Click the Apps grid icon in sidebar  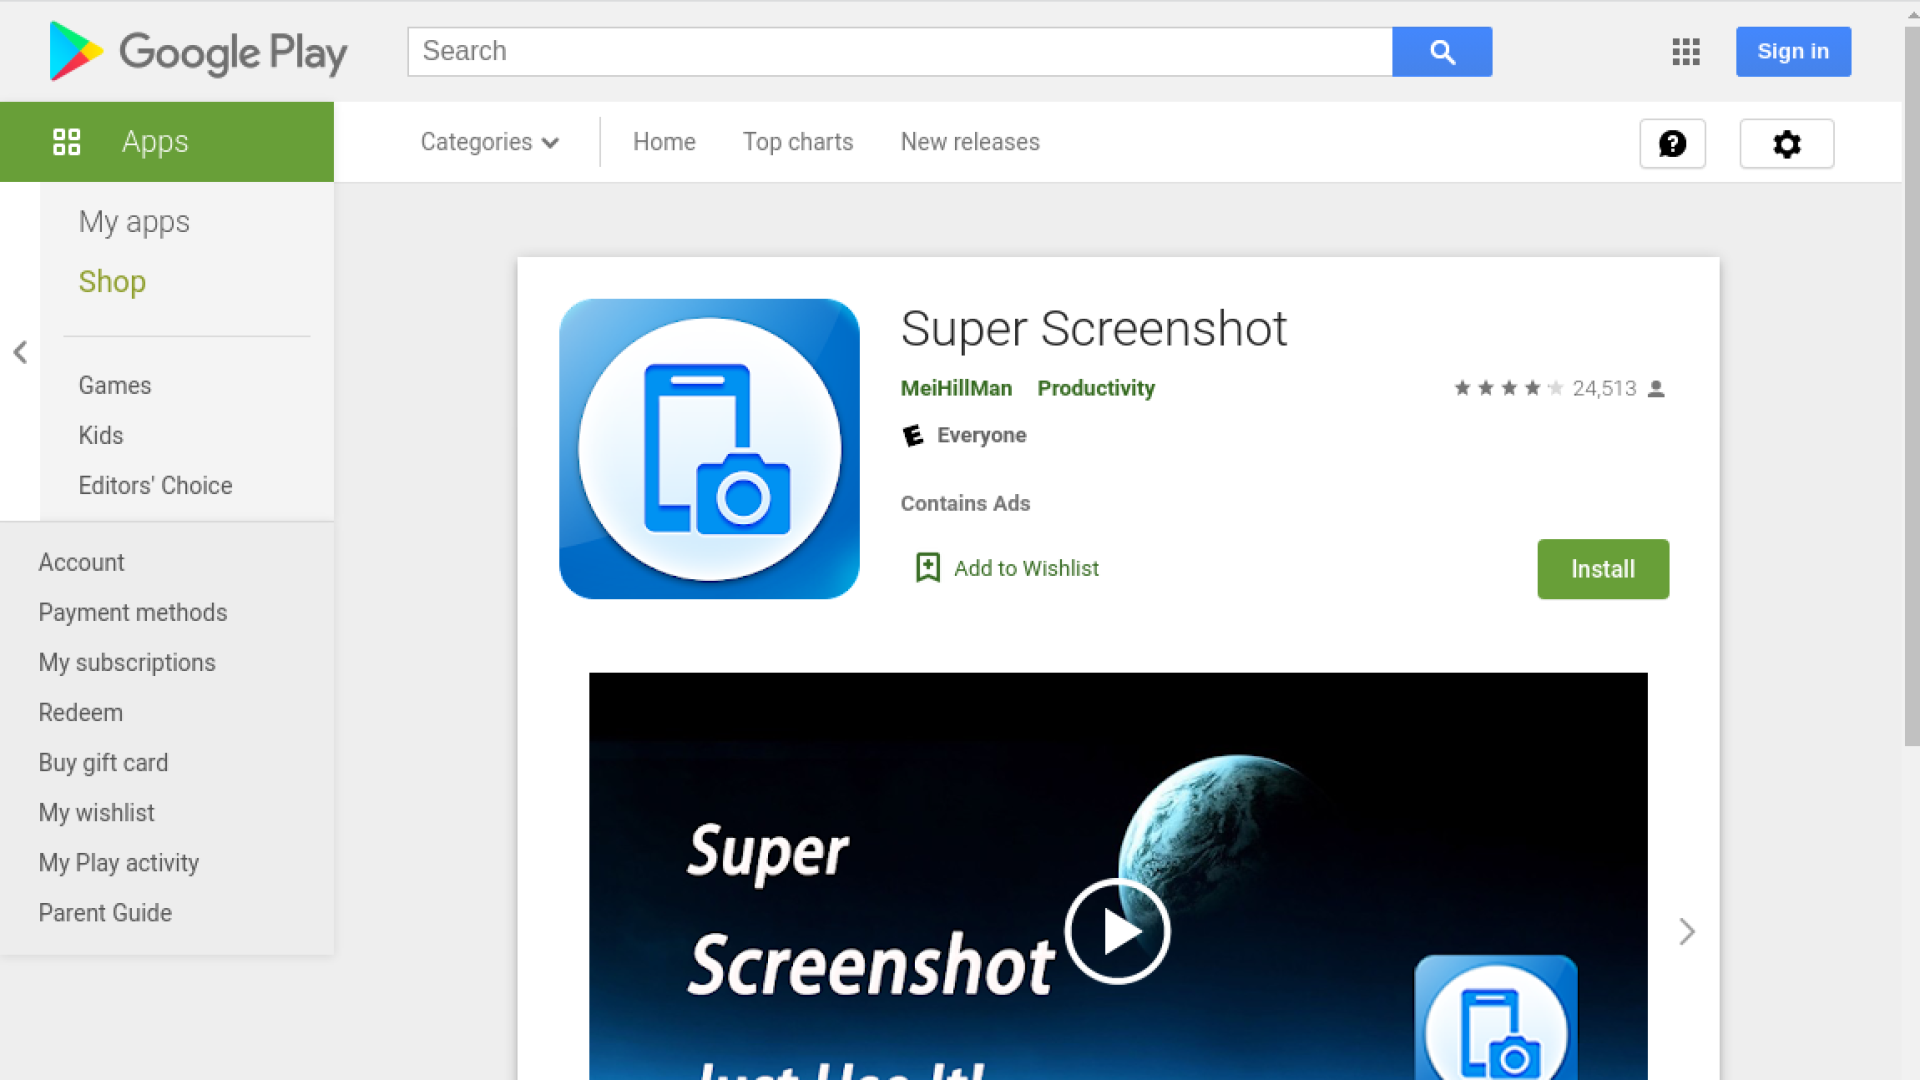(67, 142)
